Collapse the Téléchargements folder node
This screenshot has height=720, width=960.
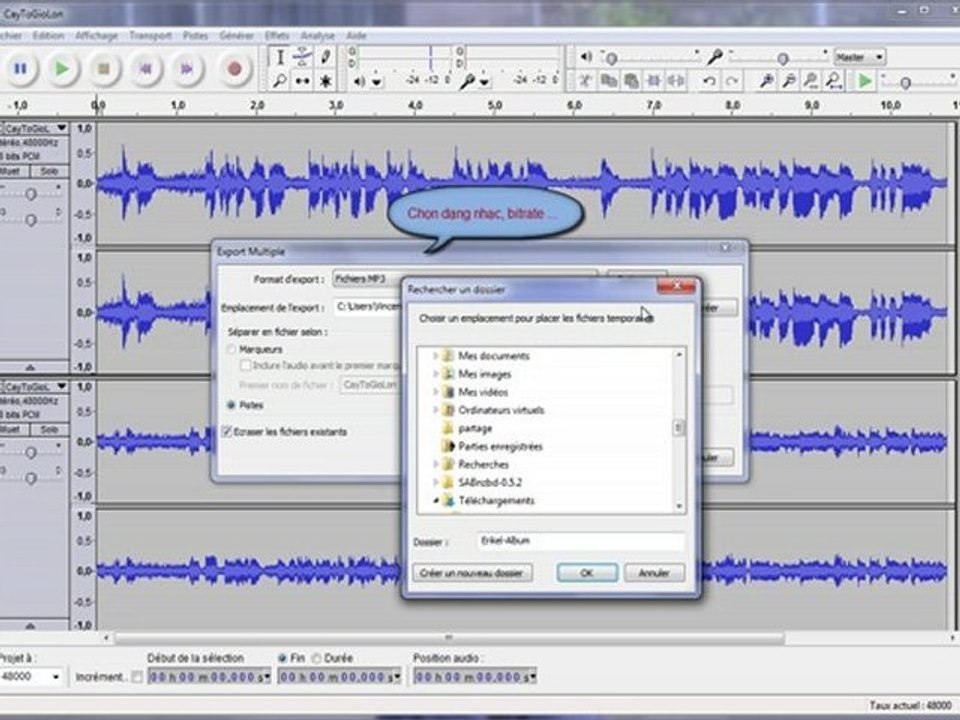[435, 501]
